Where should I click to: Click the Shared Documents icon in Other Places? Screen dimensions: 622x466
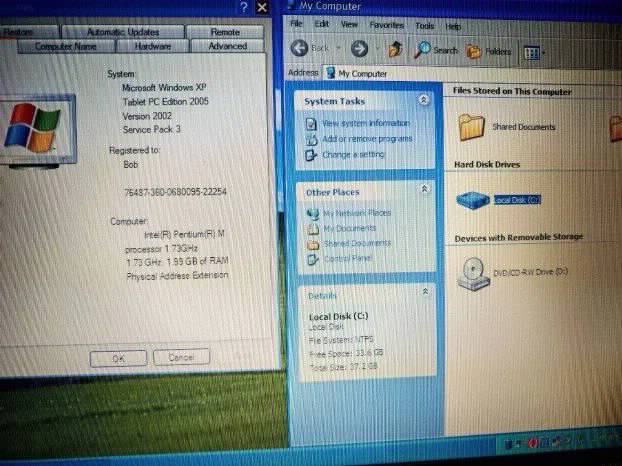coord(313,244)
